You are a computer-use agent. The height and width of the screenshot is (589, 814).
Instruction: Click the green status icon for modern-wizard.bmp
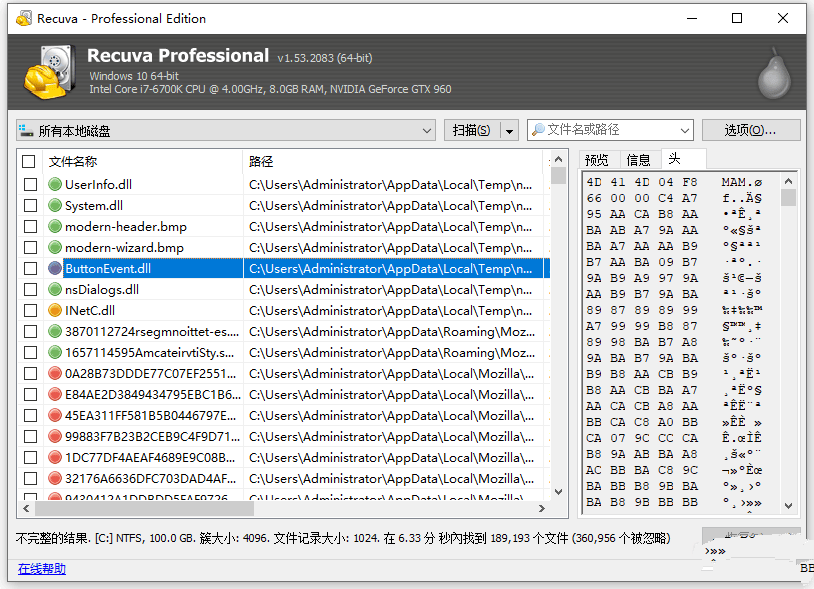[x=55, y=248]
